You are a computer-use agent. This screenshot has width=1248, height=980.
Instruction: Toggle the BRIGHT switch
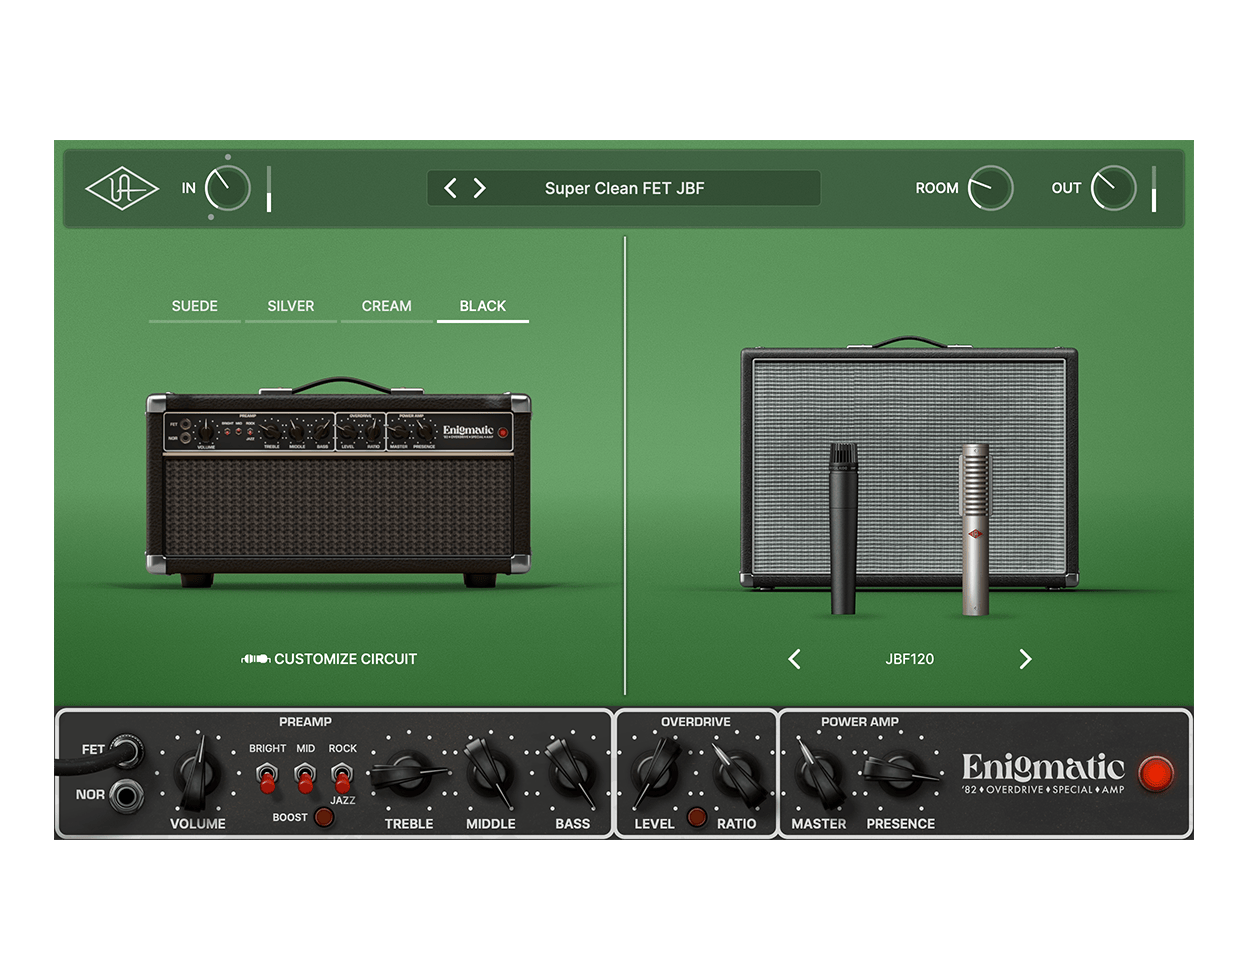point(267,776)
